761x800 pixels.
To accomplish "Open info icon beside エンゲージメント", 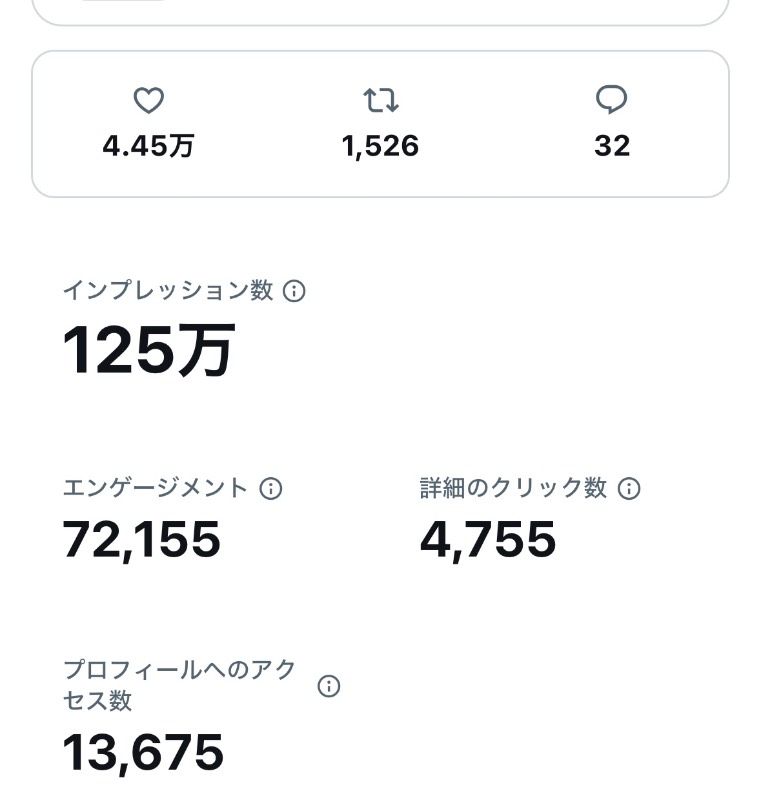I will coord(271,488).
